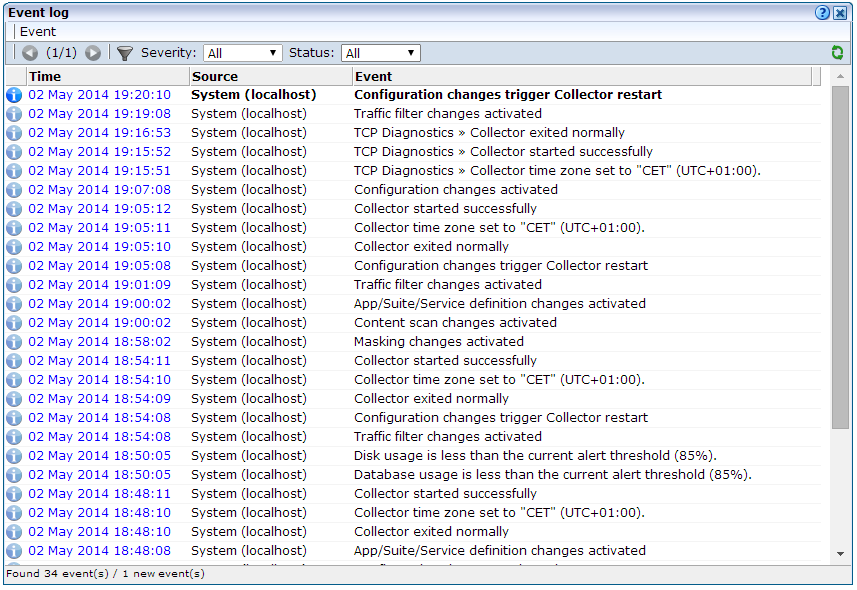Sort by Time column header
Screen dimensions: 857x590
click(x=108, y=77)
